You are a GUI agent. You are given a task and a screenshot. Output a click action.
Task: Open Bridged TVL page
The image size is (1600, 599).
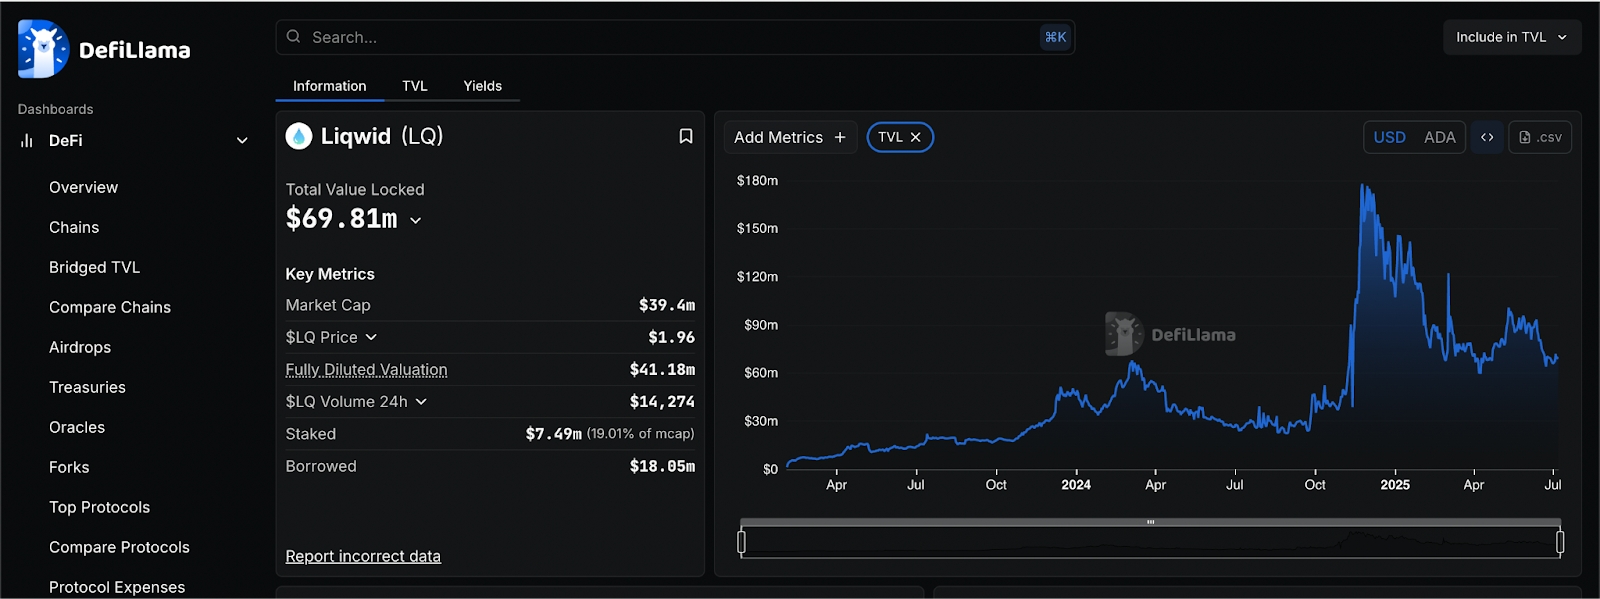[x=95, y=267]
